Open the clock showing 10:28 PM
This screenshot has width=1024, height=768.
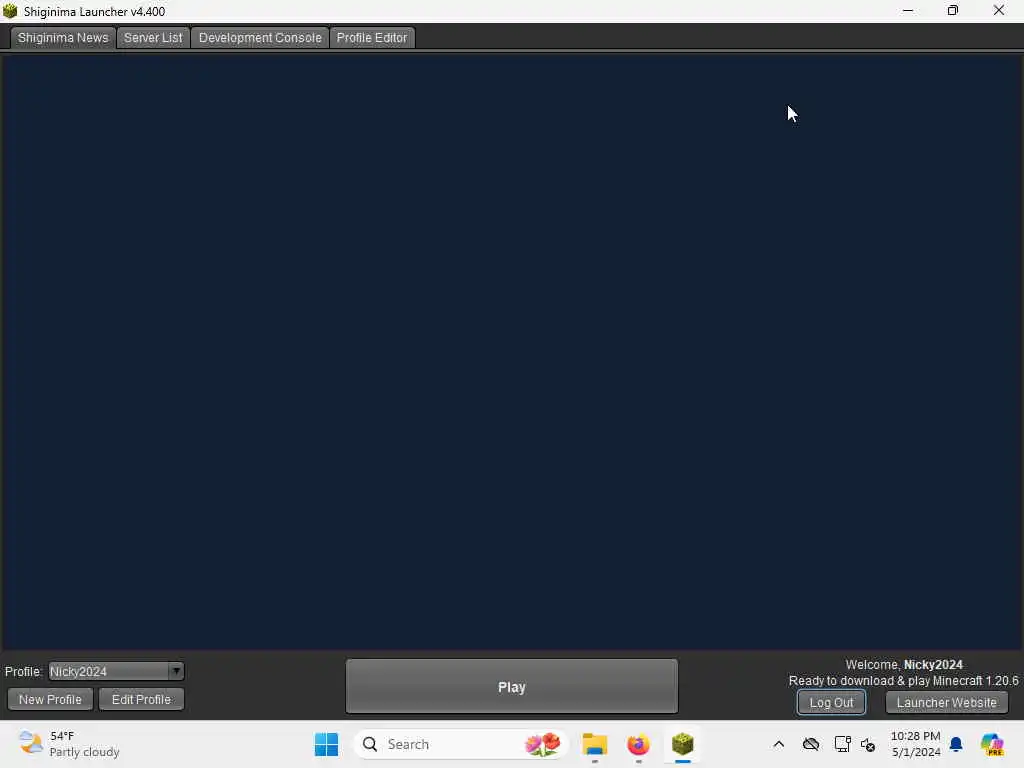(916, 744)
